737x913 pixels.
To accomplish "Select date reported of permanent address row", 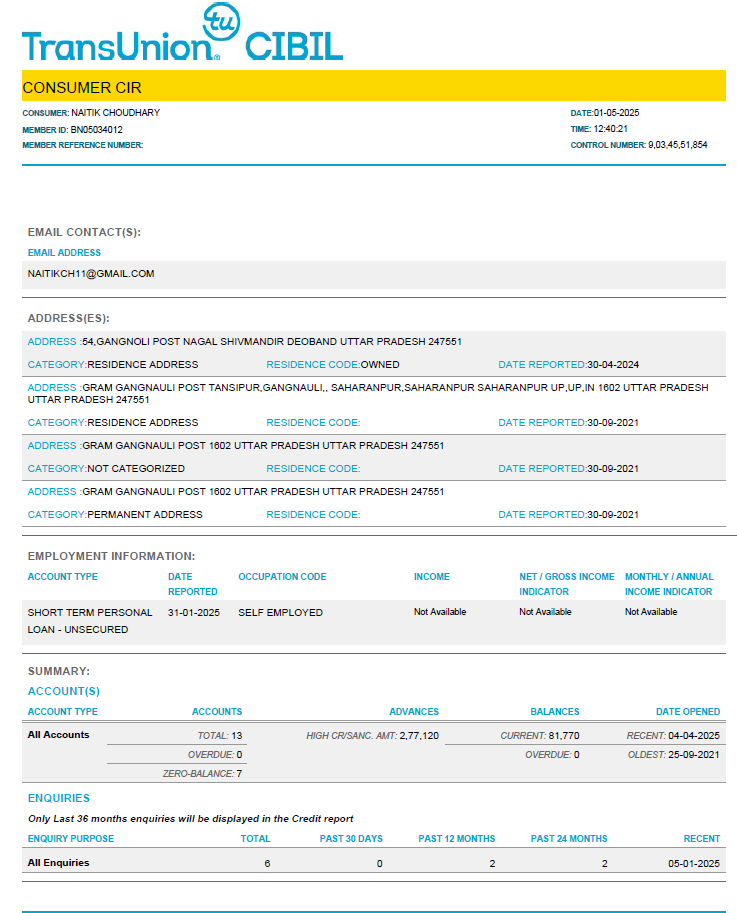I will pyautogui.click(x=613, y=515).
